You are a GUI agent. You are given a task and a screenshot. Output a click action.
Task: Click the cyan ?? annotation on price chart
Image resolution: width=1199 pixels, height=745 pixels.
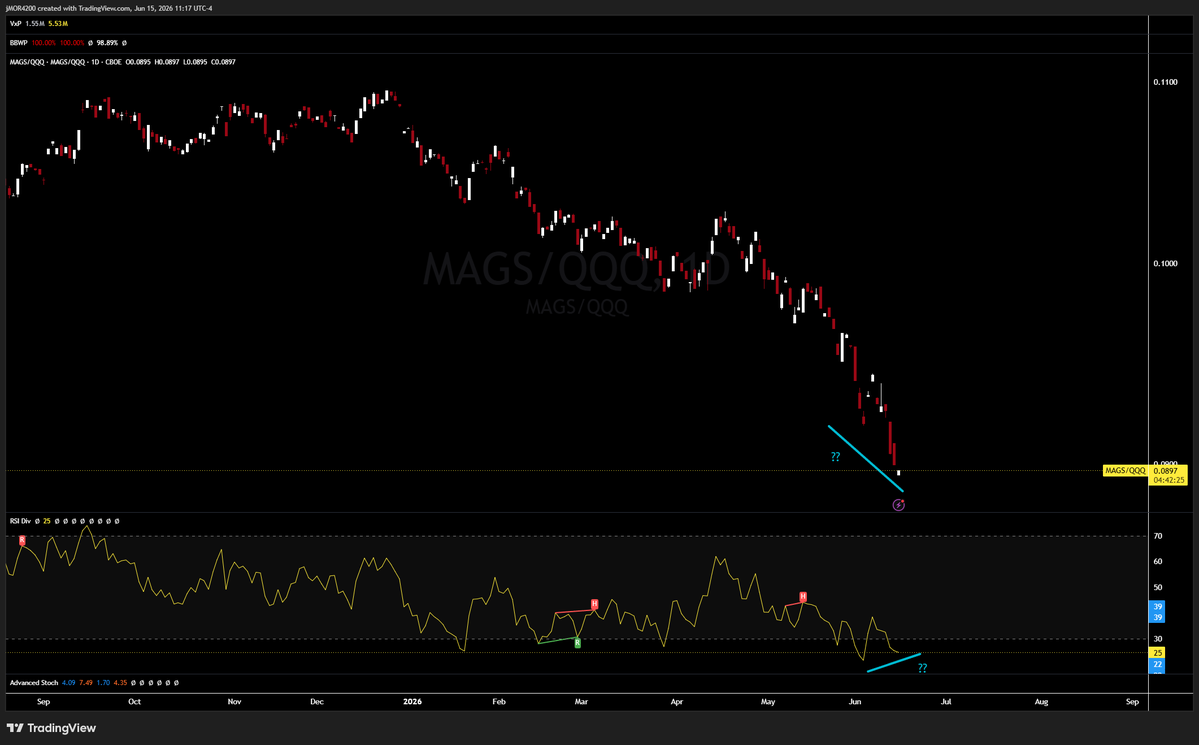(836, 457)
